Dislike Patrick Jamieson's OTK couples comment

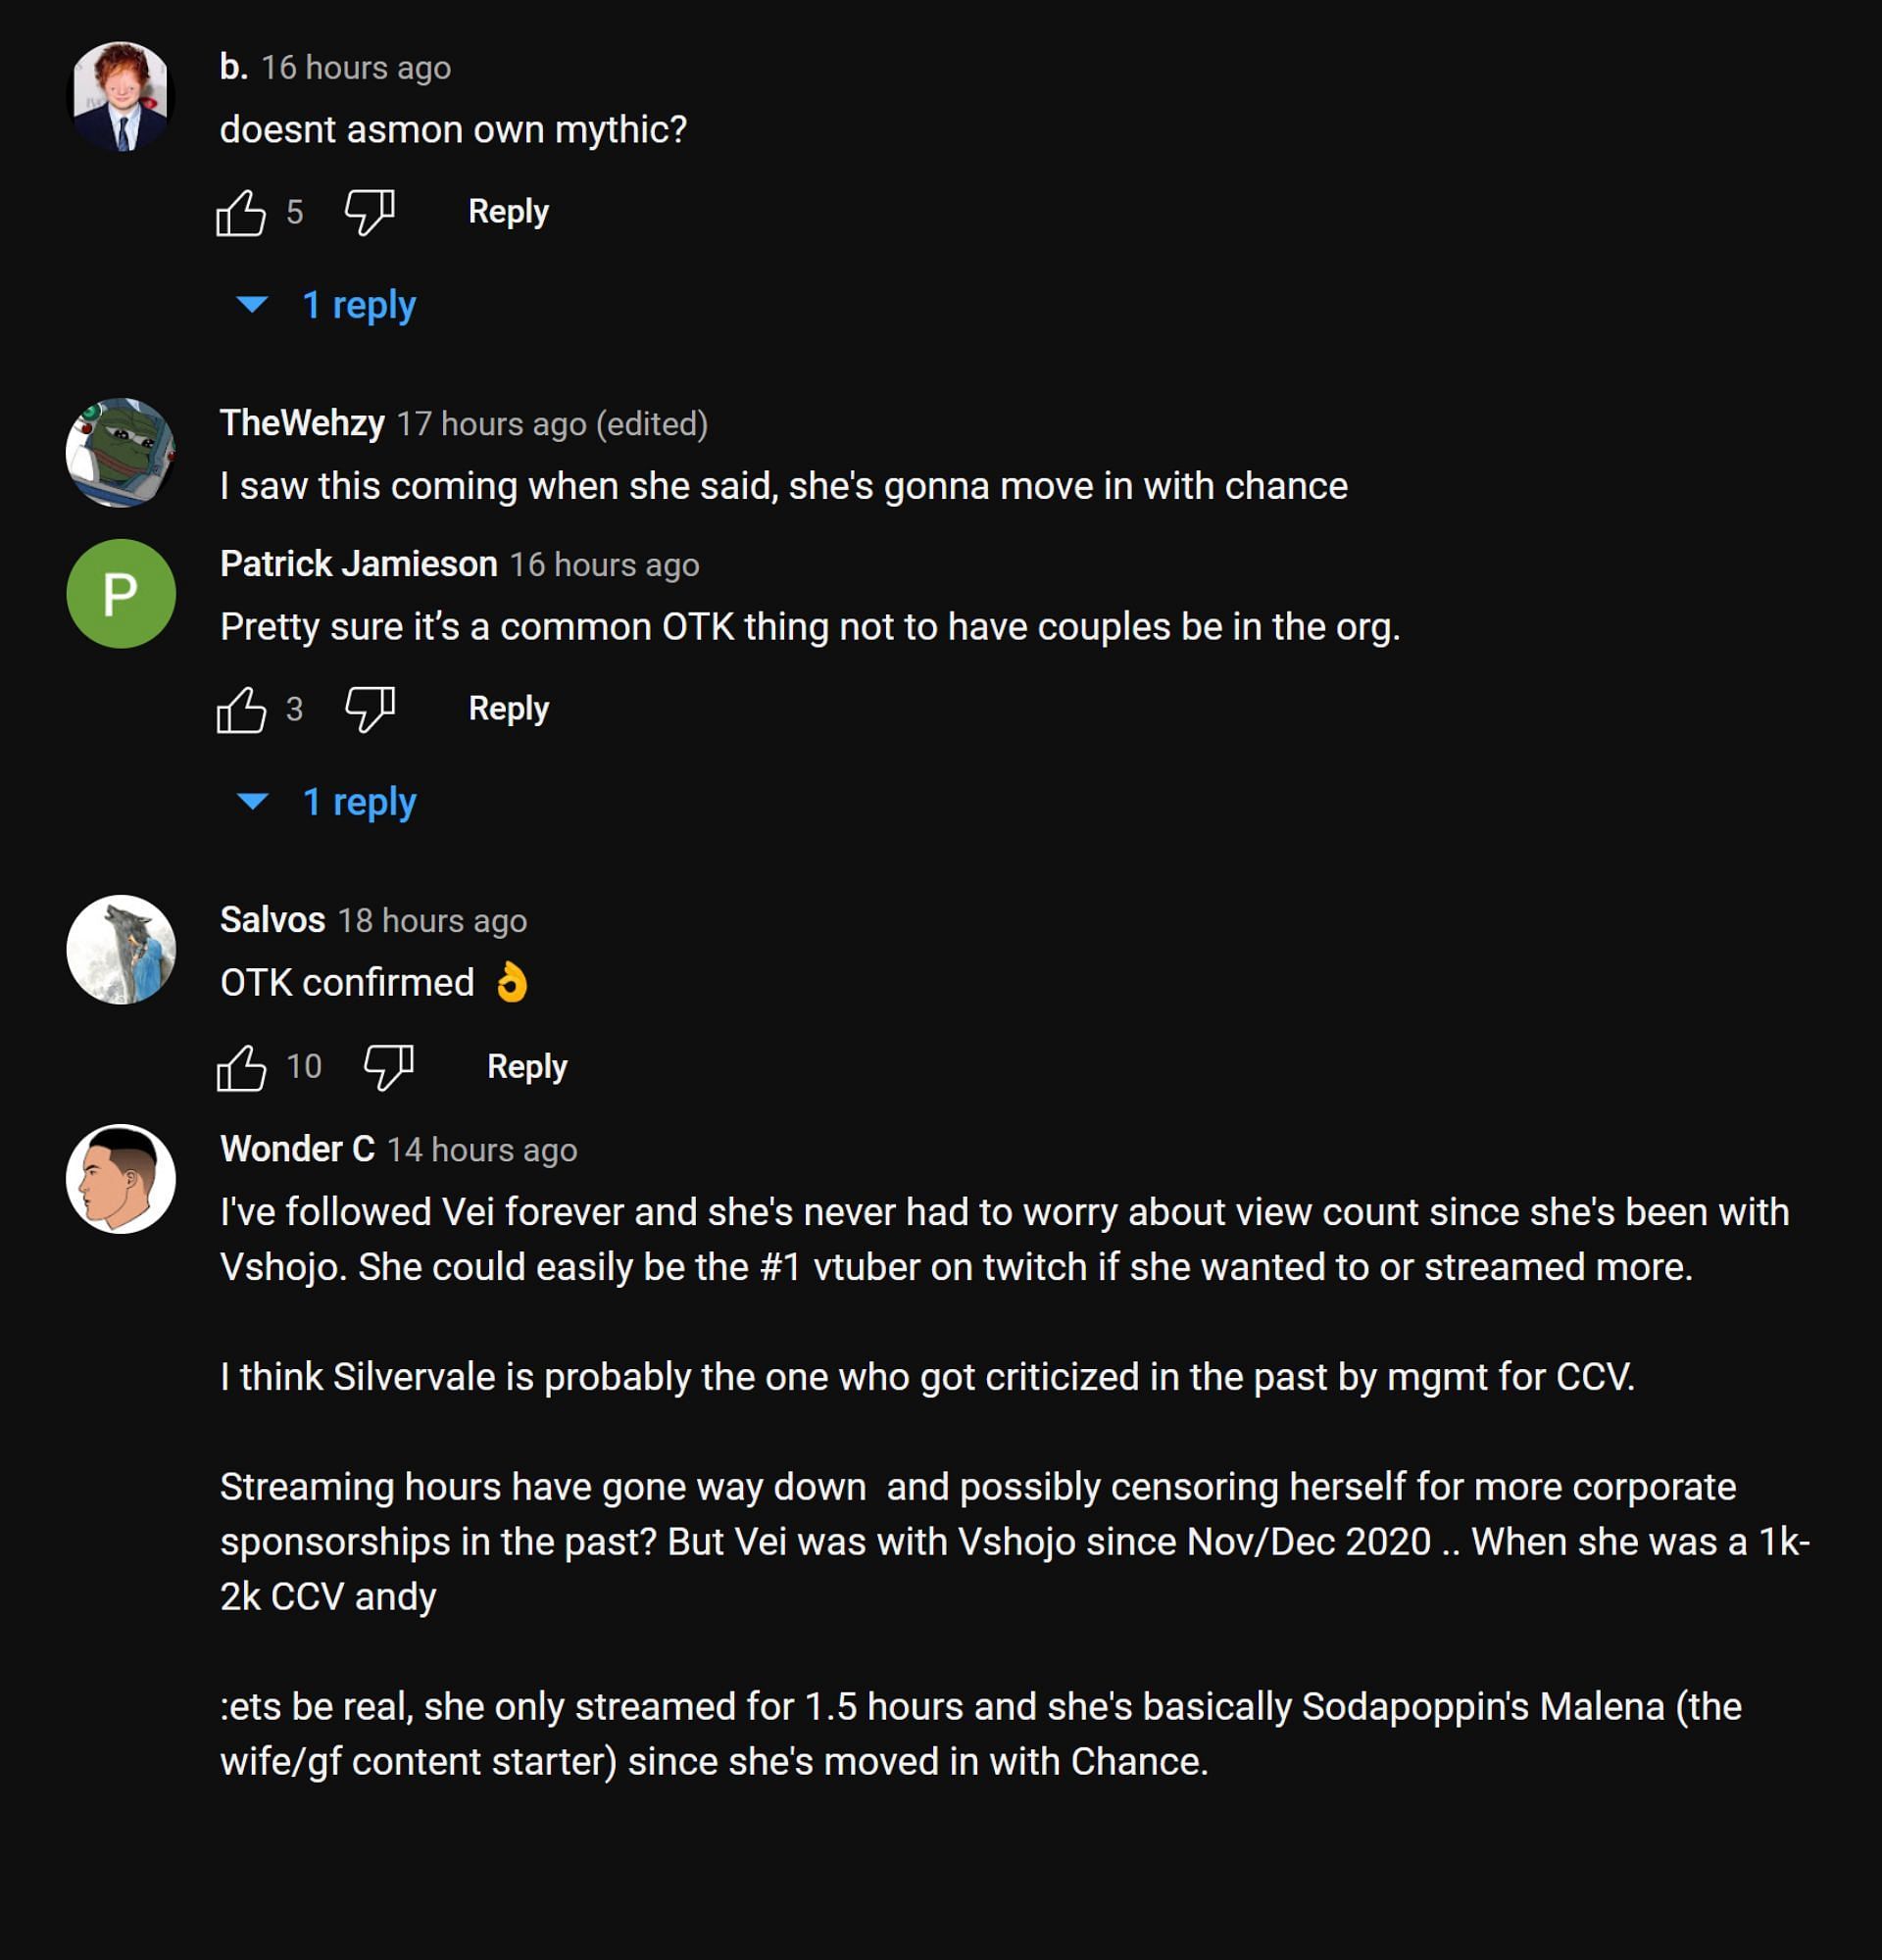(369, 709)
